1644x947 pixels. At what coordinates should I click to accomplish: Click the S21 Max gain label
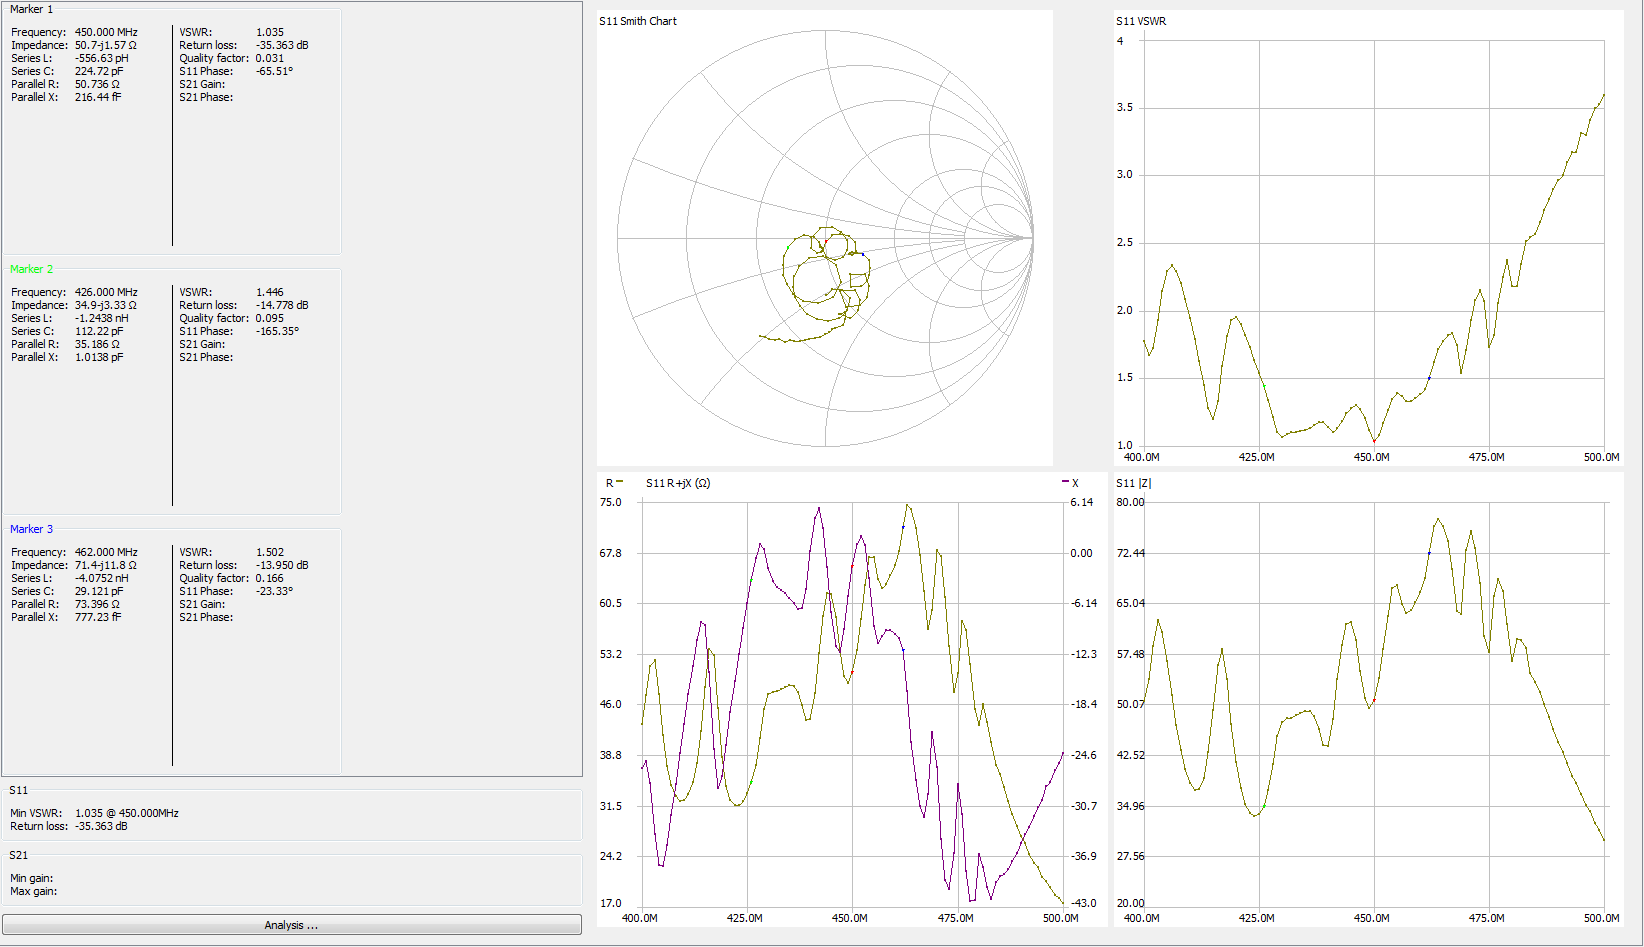tap(34, 891)
